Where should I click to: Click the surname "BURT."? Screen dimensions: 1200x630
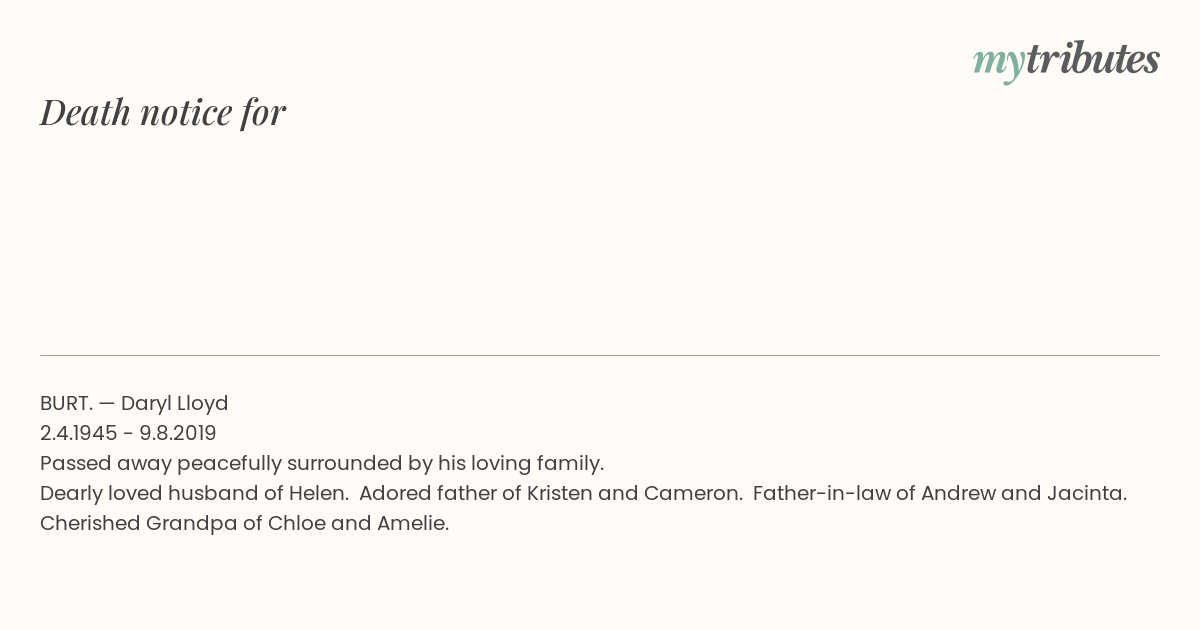coord(66,403)
